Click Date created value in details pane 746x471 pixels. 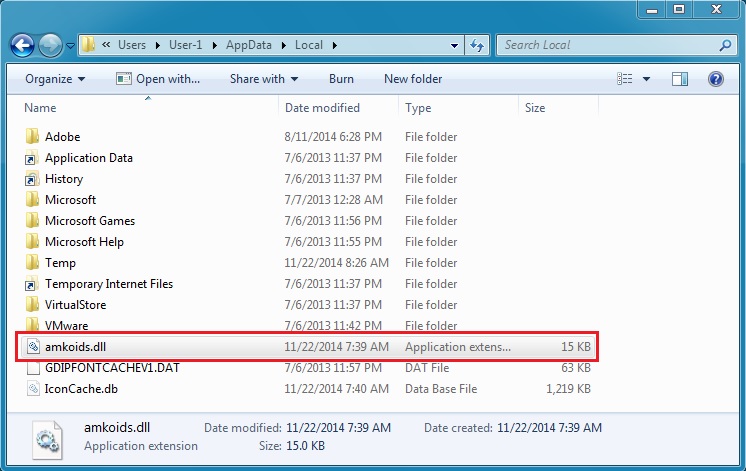click(x=549, y=428)
